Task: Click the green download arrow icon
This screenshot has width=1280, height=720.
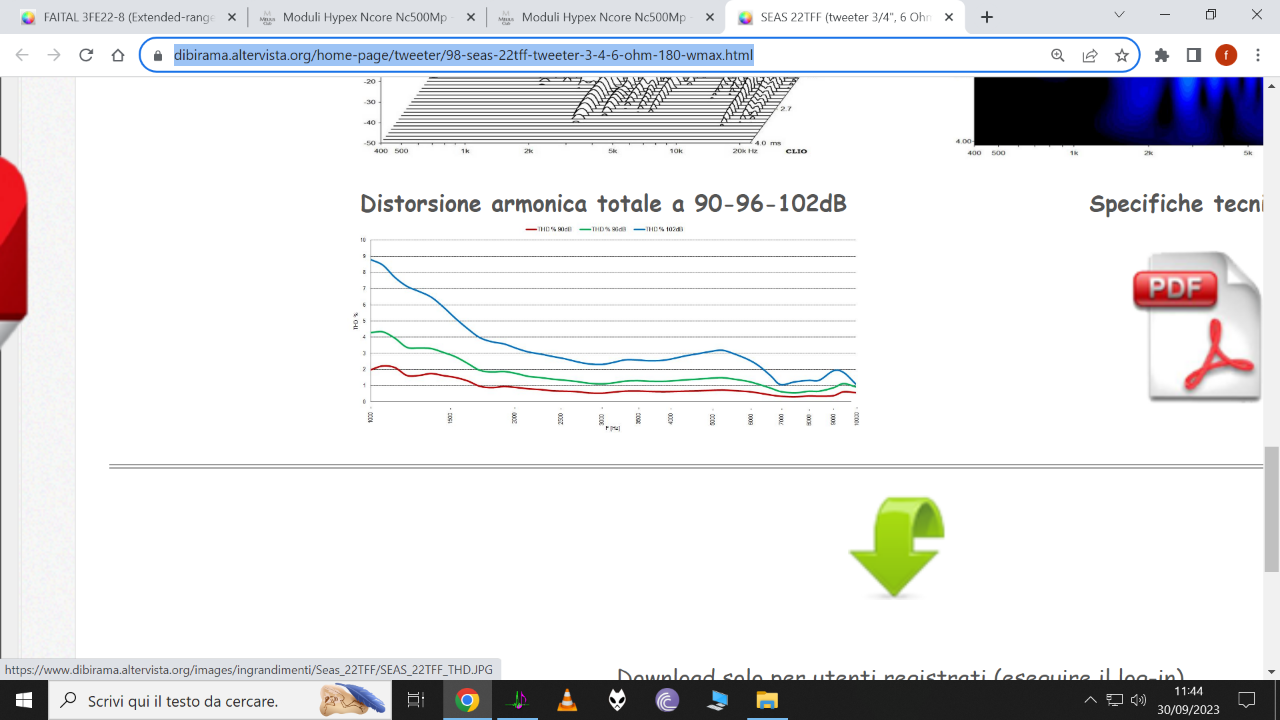Action: click(896, 547)
